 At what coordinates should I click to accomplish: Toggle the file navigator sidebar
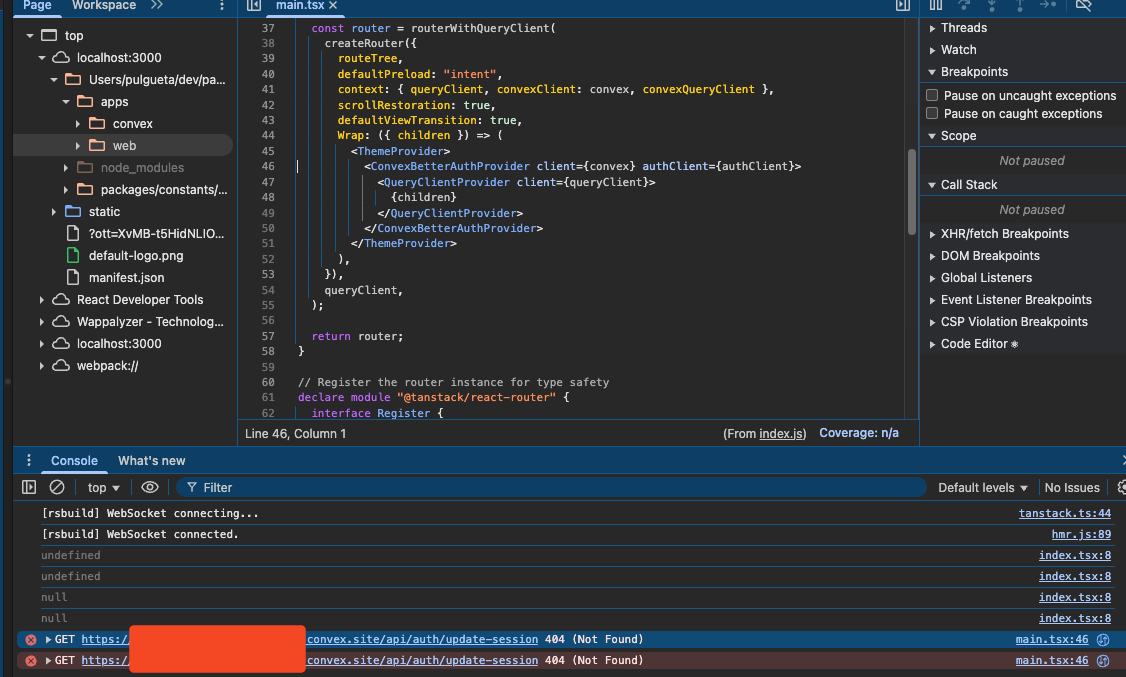(x=254, y=5)
